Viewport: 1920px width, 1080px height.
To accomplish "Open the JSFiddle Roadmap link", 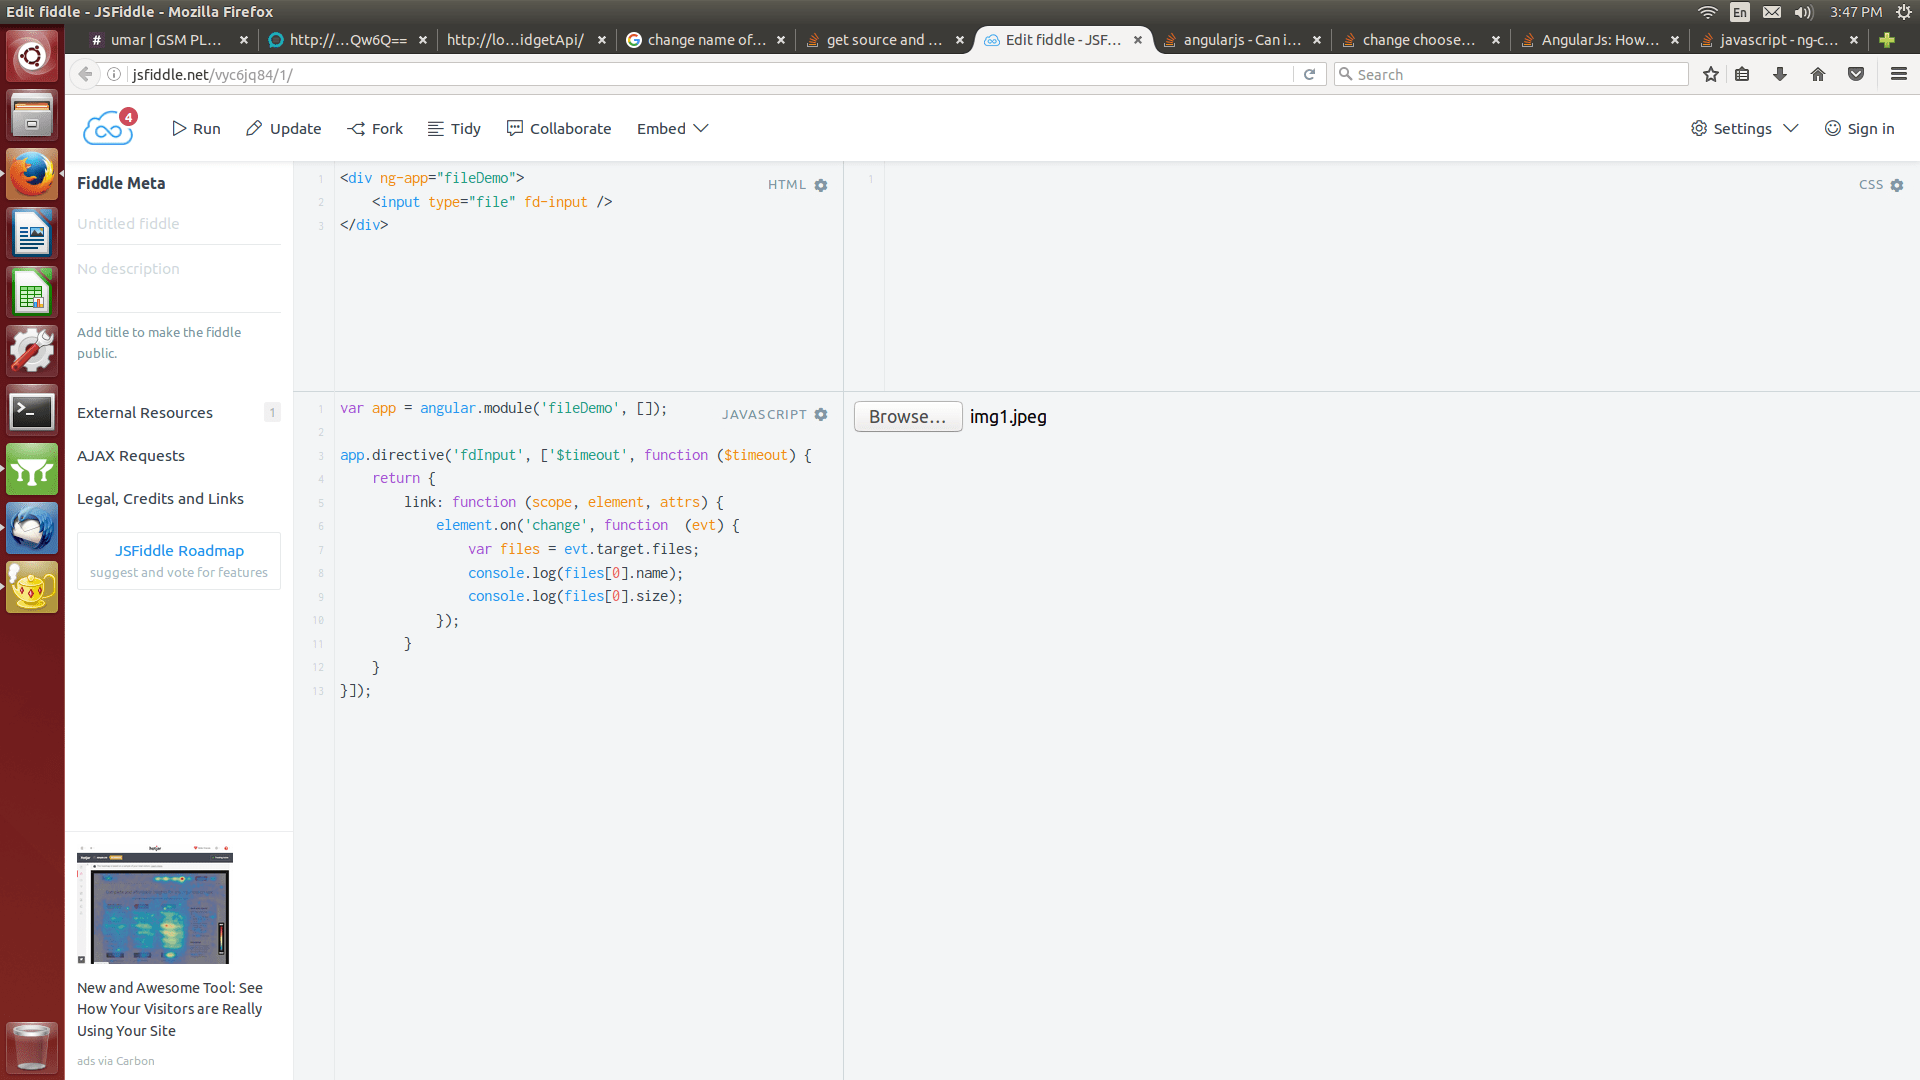I will (x=178, y=550).
